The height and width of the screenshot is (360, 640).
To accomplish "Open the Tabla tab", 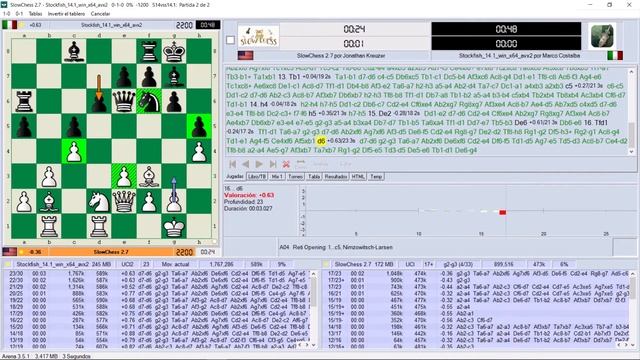I will [x=314, y=177].
